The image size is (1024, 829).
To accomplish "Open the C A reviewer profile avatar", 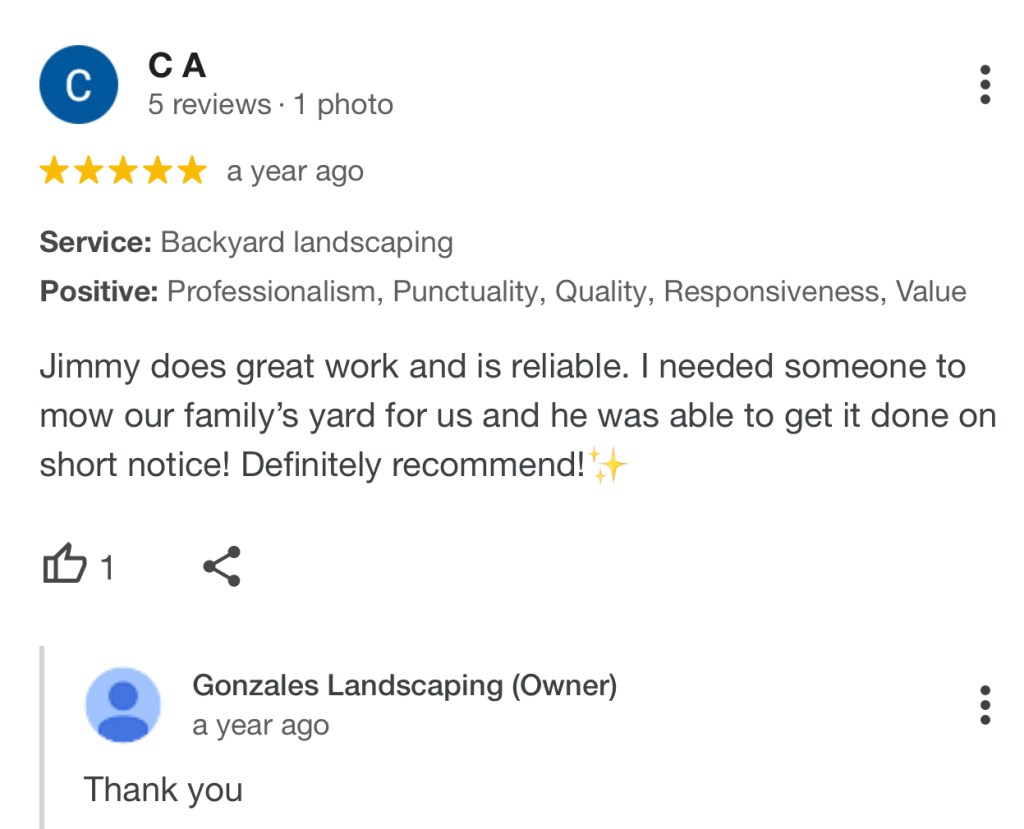I will click(78, 85).
